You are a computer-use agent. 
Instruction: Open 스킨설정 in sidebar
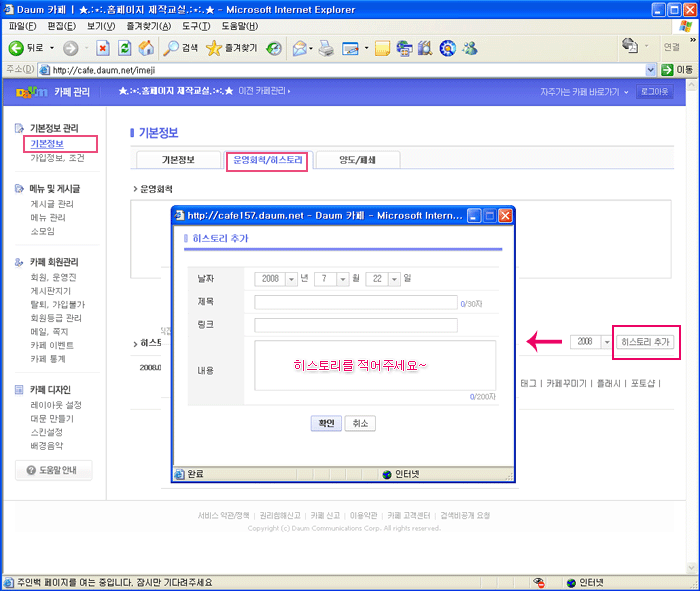tap(46, 433)
